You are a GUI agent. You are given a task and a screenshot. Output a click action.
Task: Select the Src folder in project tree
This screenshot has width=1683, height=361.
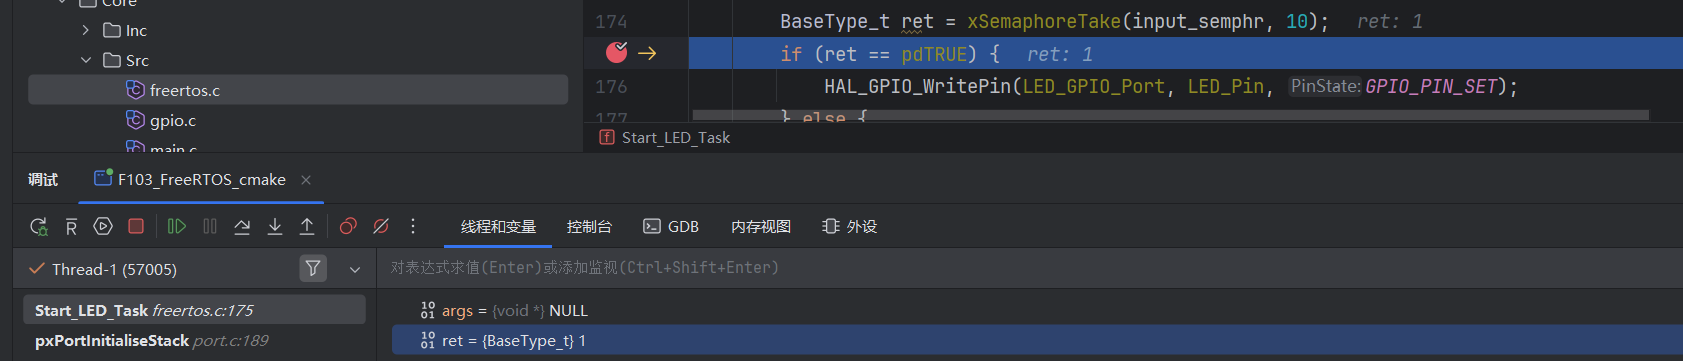[126, 61]
